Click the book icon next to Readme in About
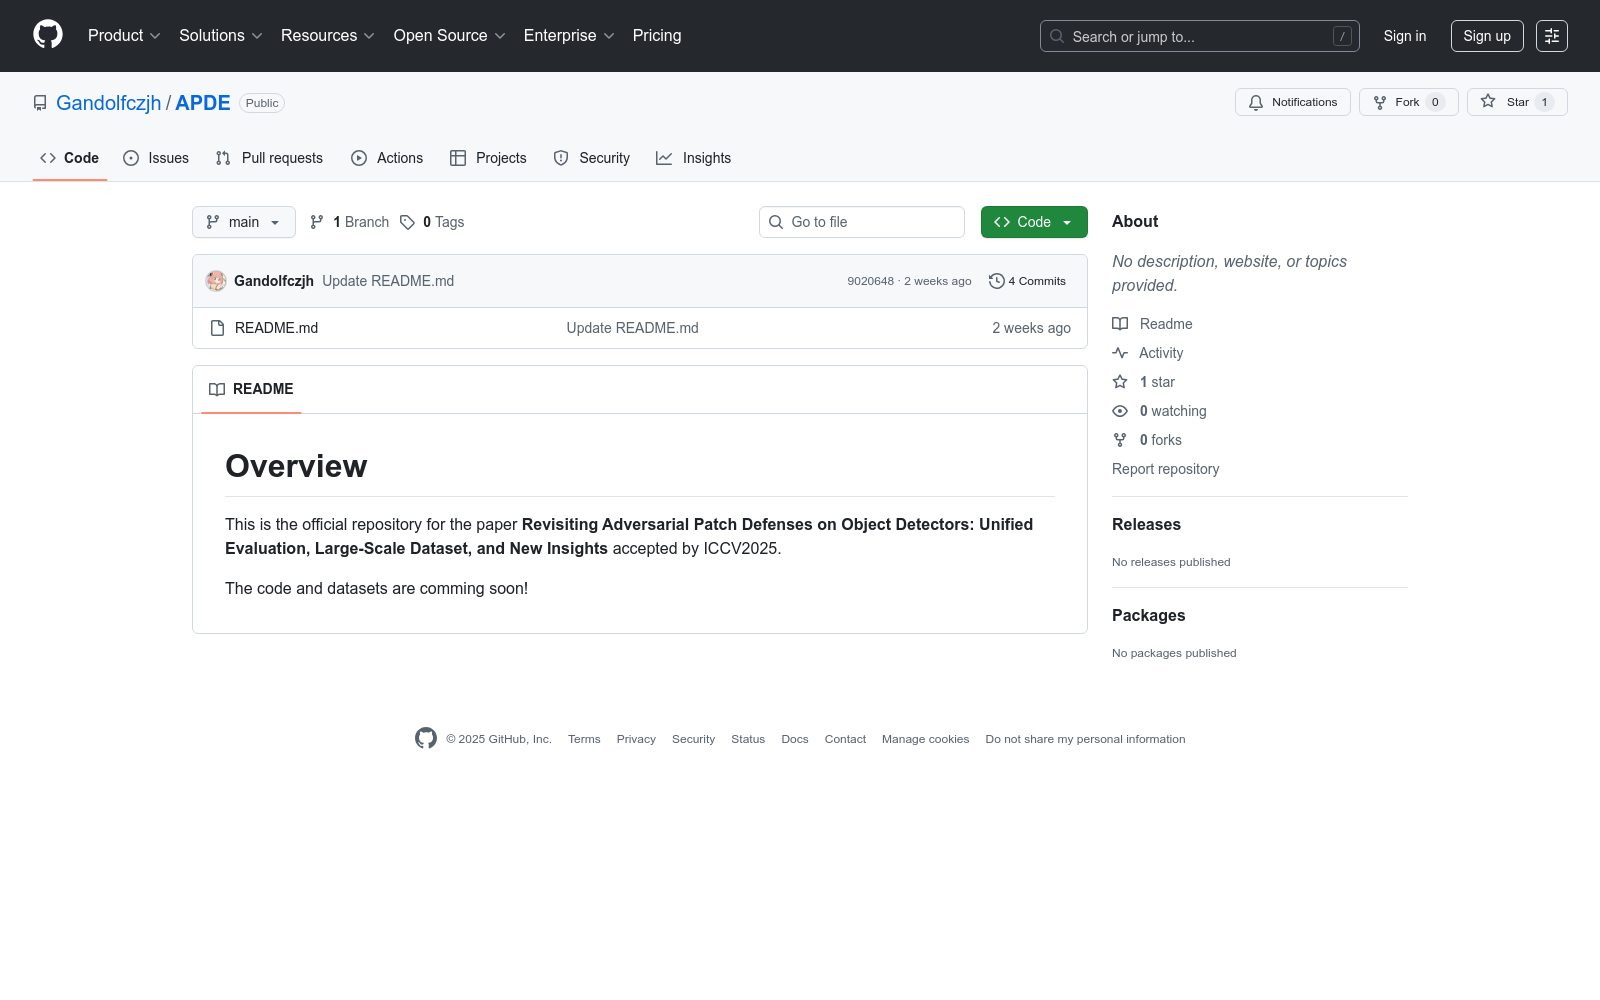 point(1120,324)
